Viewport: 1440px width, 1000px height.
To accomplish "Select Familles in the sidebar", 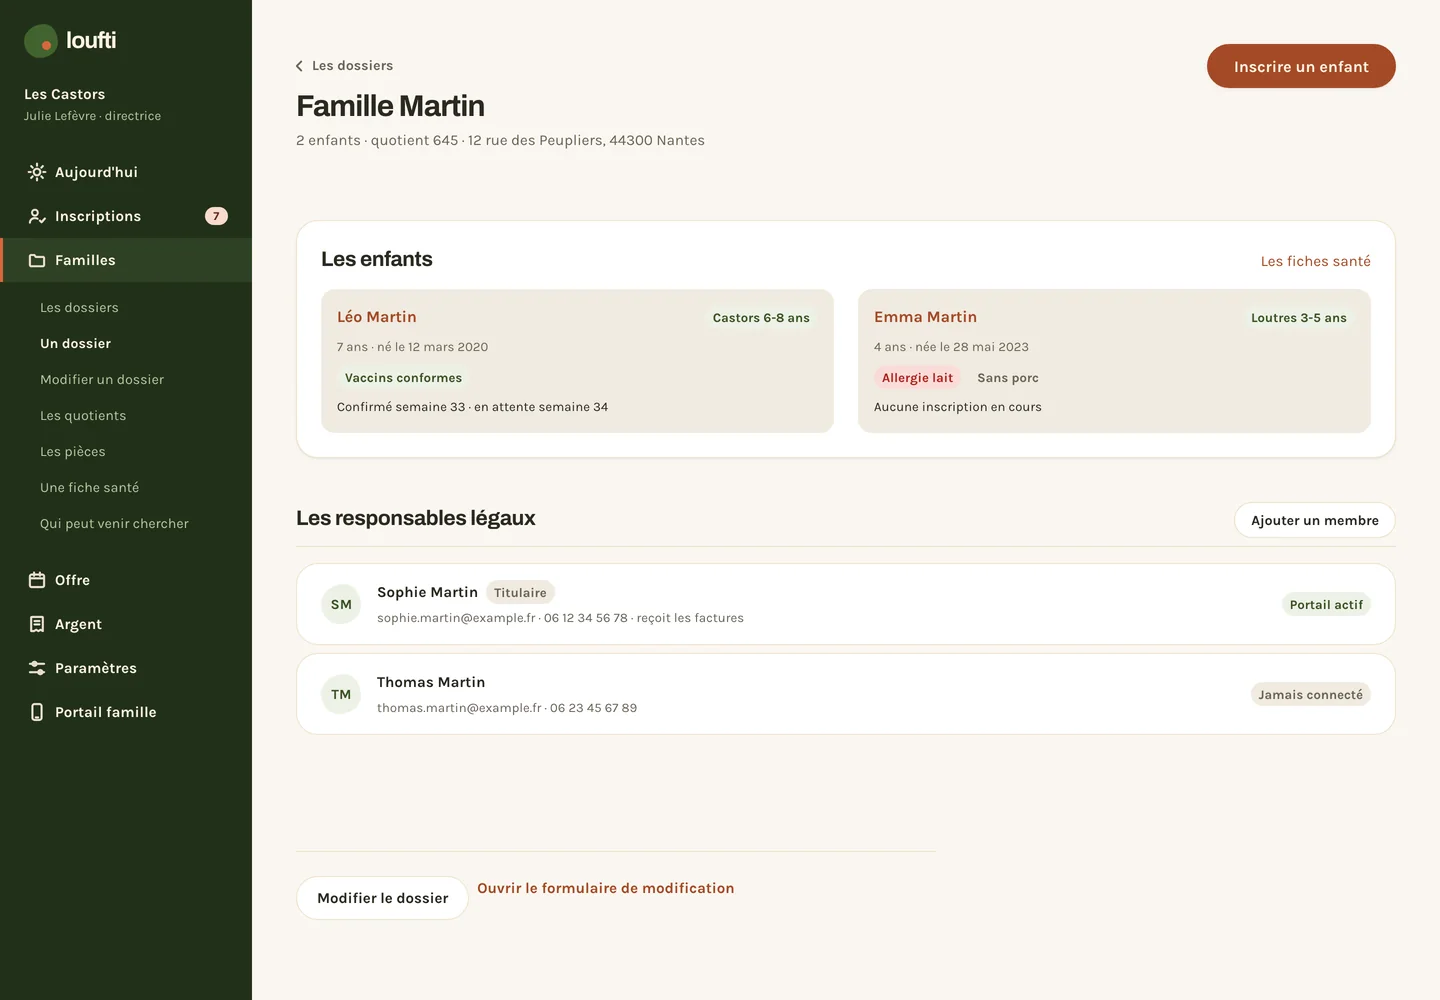I will pyautogui.click(x=126, y=260).
